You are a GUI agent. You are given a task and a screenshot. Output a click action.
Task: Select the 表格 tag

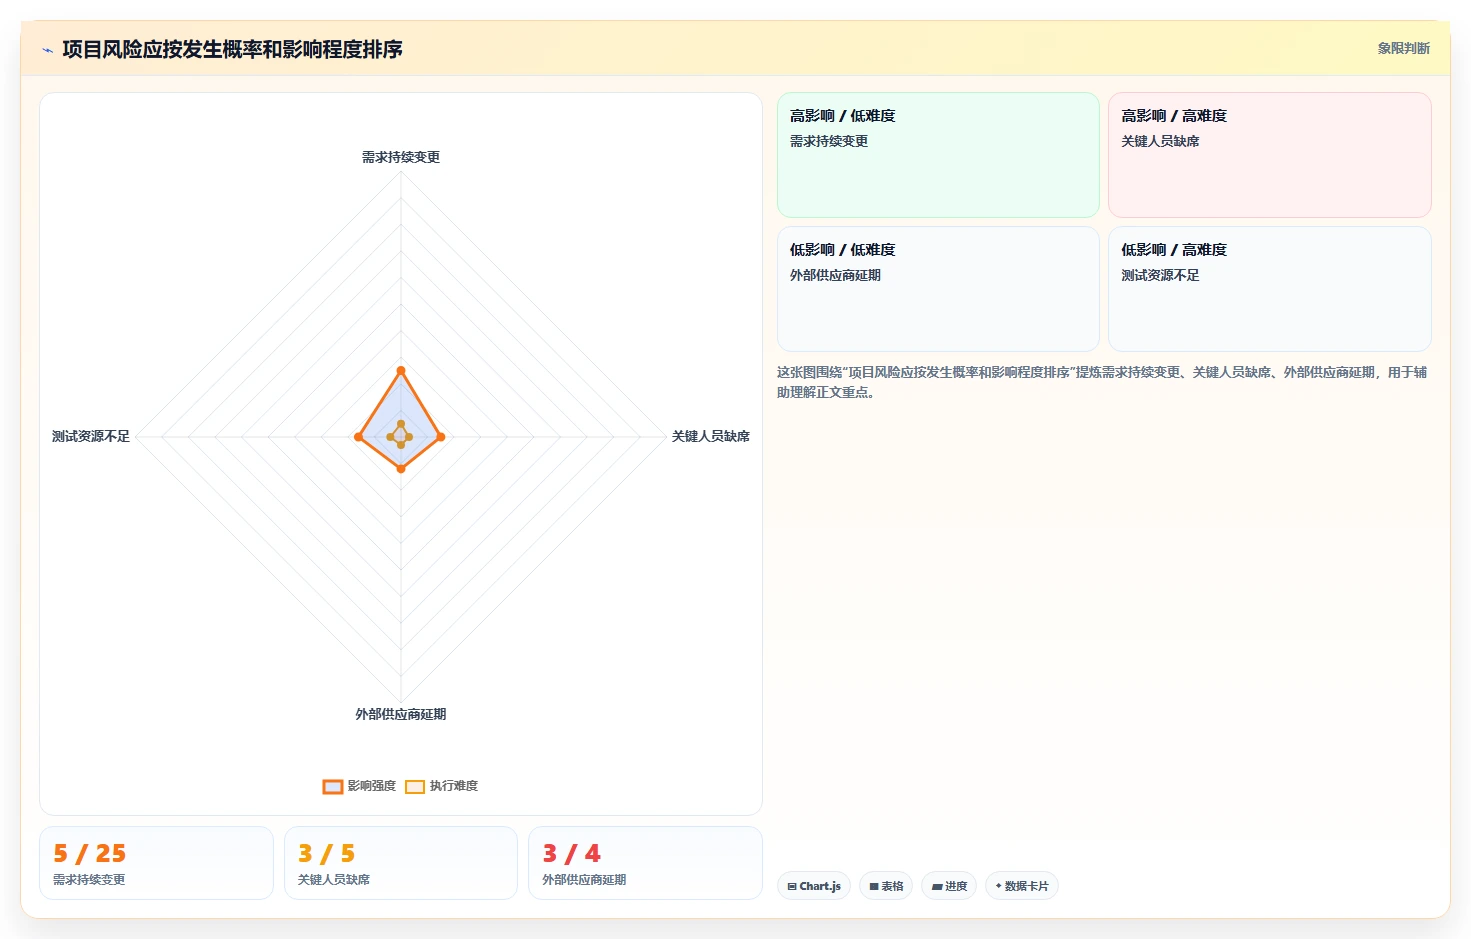[886, 886]
